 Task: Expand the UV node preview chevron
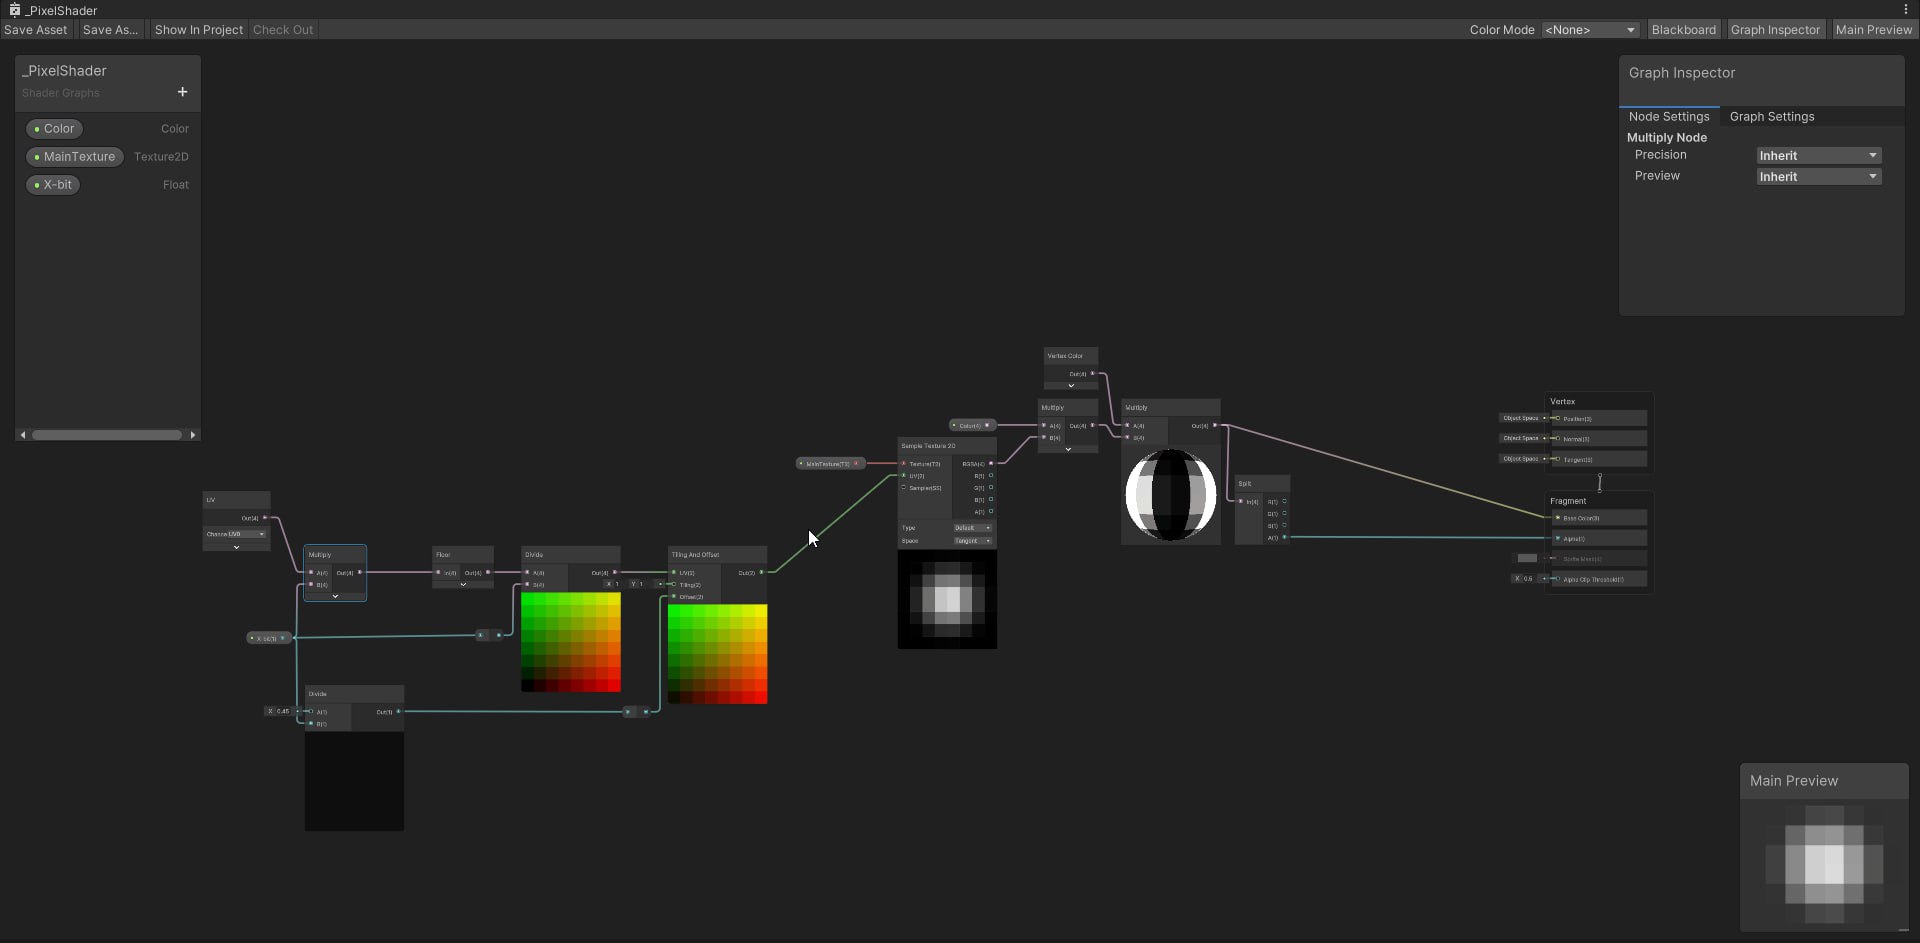236,547
